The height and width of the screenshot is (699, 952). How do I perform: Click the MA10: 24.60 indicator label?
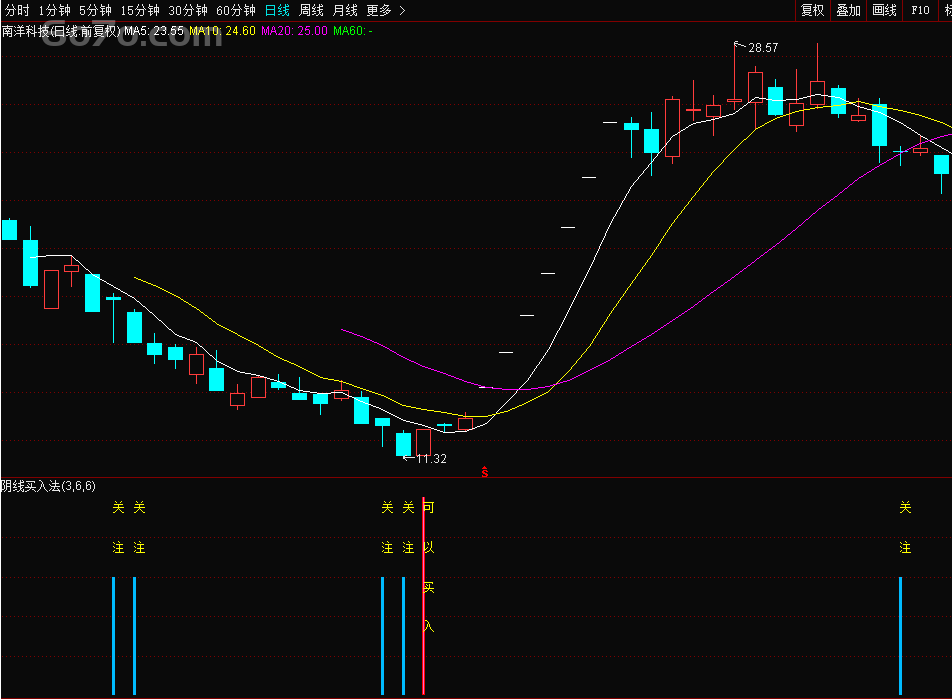pyautogui.click(x=222, y=31)
